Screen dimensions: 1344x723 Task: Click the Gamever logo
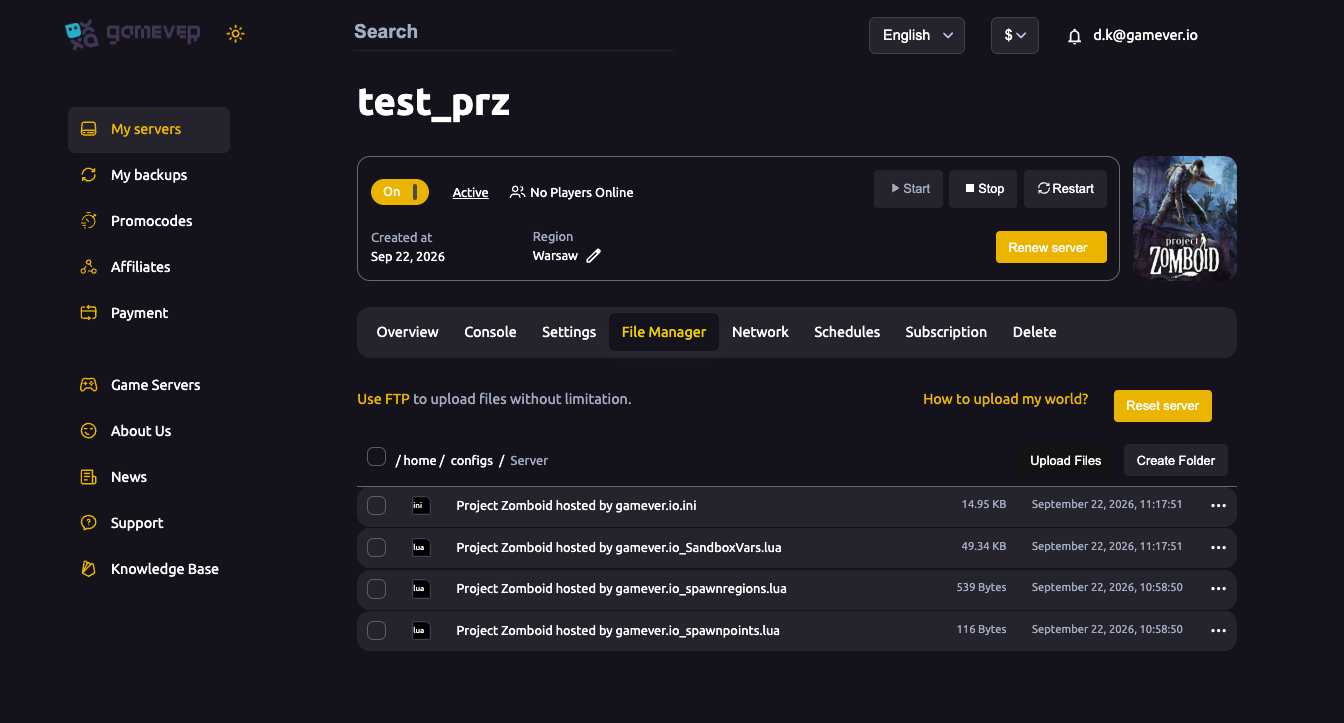132,34
